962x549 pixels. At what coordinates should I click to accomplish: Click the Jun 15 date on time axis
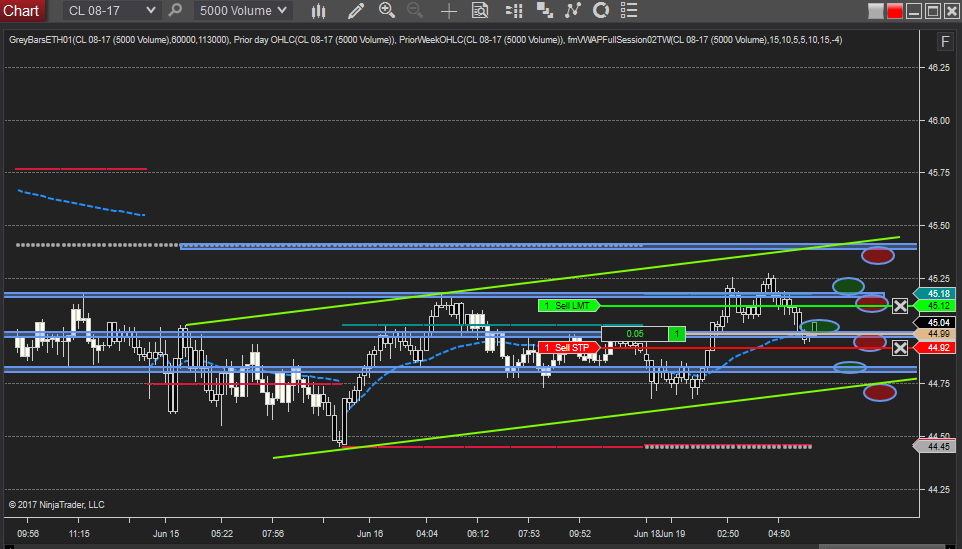click(x=166, y=534)
